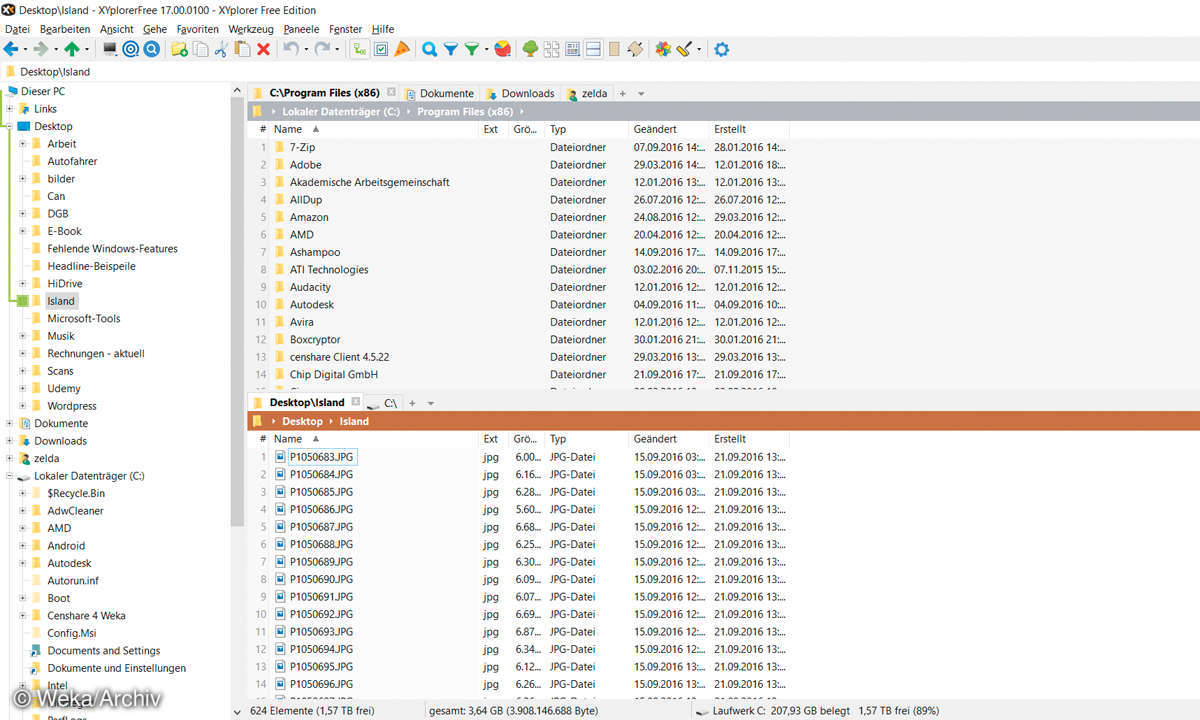Go forward with the gray arrow
Image resolution: width=1200 pixels, height=720 pixels.
[x=41, y=49]
